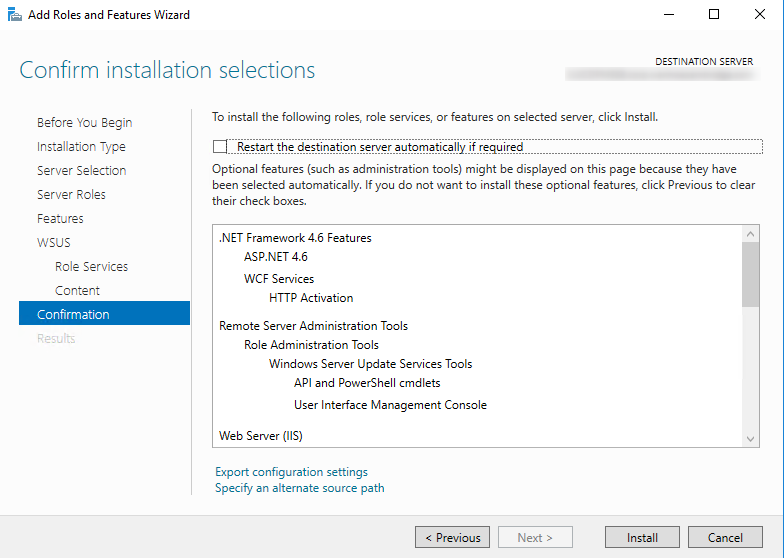
Task: Open the Features step
Action: coord(60,218)
